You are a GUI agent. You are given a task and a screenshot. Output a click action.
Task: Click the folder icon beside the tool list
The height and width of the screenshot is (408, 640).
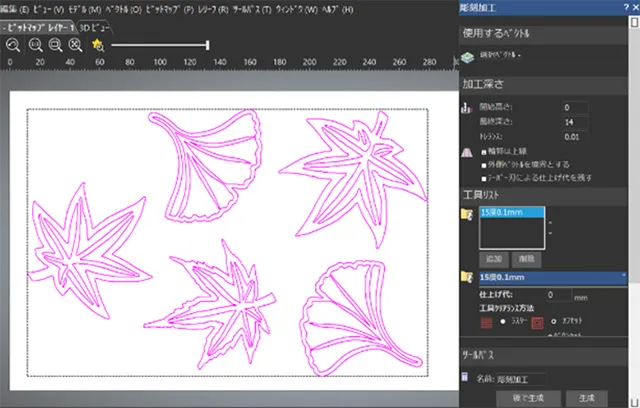(x=468, y=215)
